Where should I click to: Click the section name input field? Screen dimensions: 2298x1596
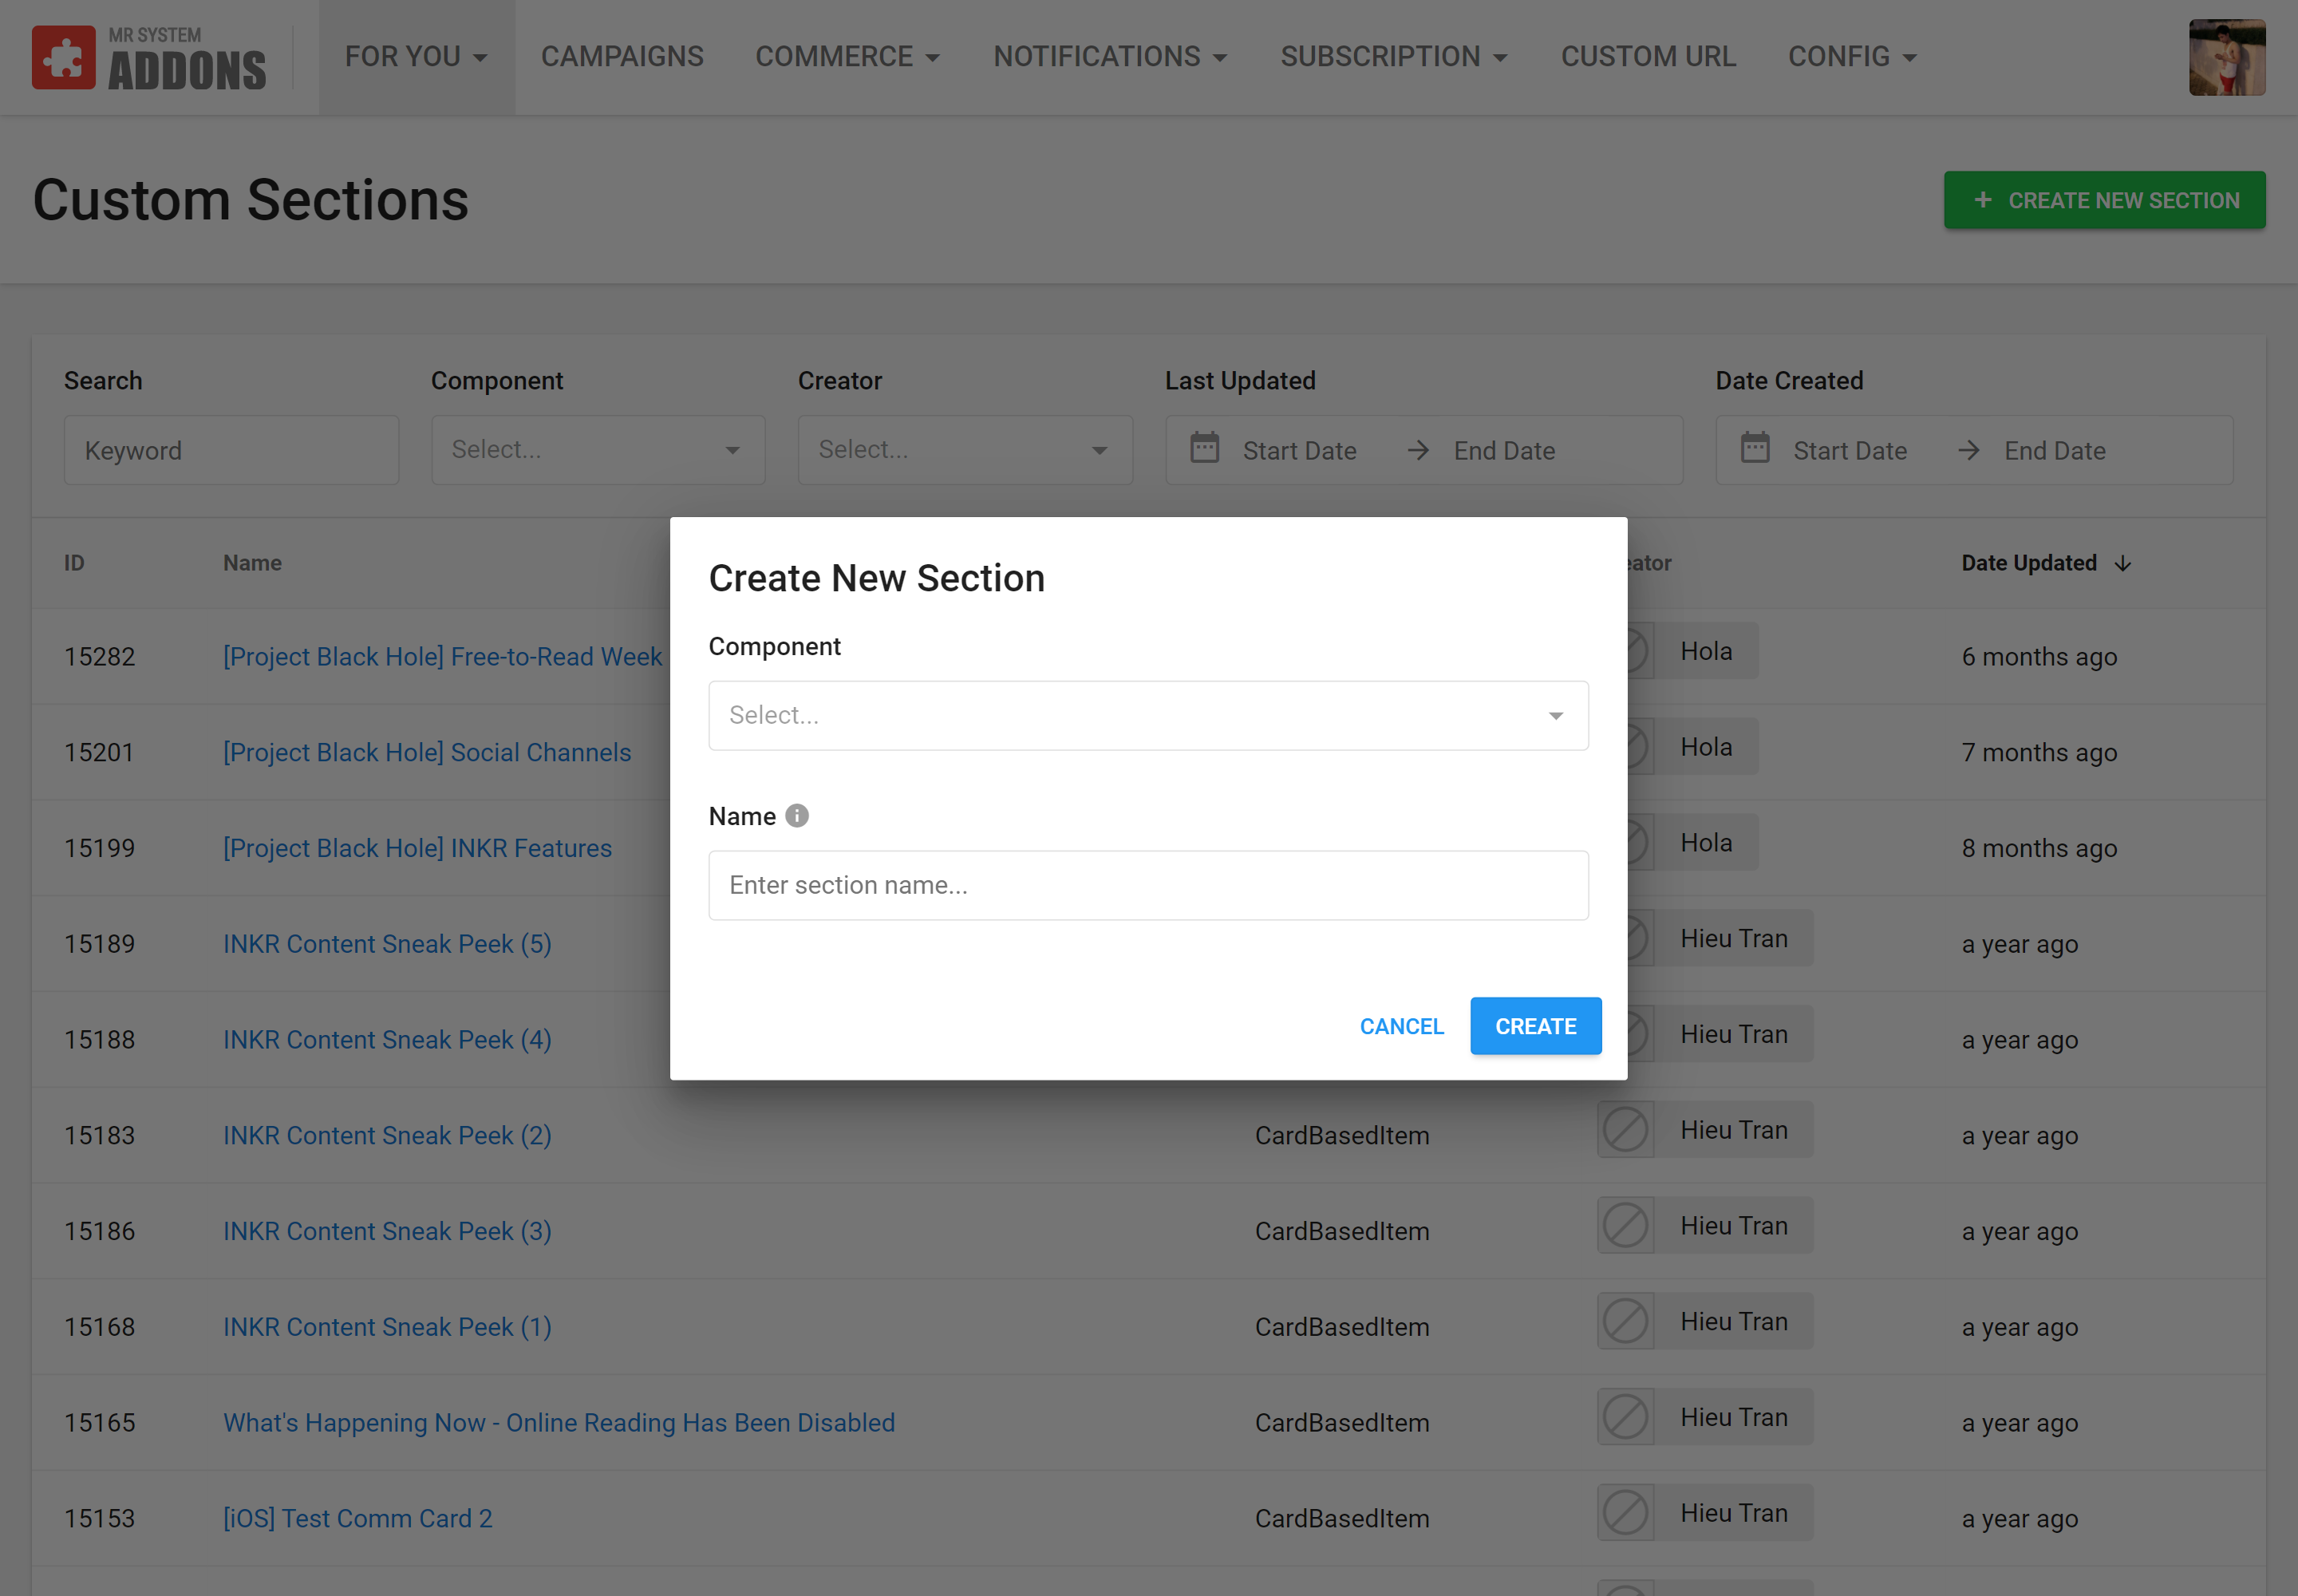(1147, 885)
